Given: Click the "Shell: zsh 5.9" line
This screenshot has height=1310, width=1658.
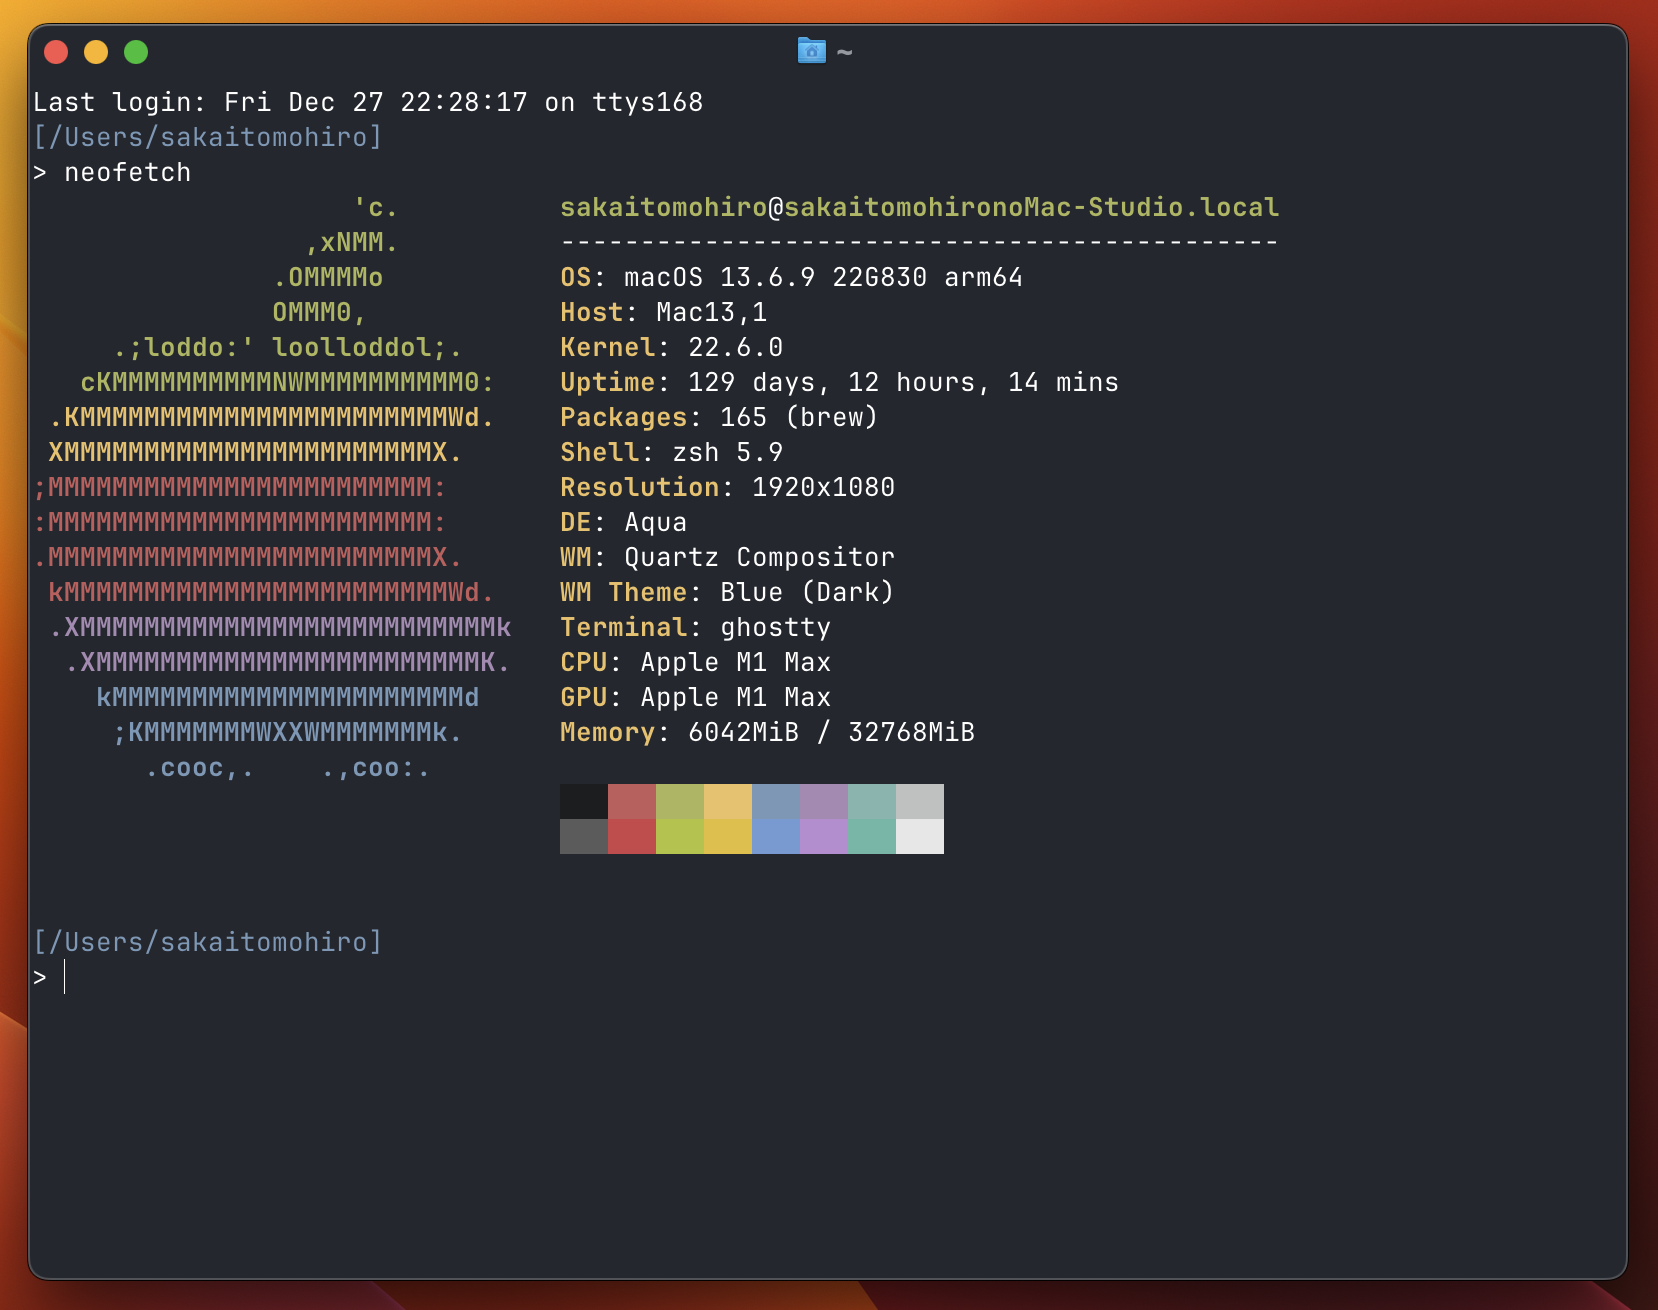Looking at the screenshot, I should click(x=672, y=452).
